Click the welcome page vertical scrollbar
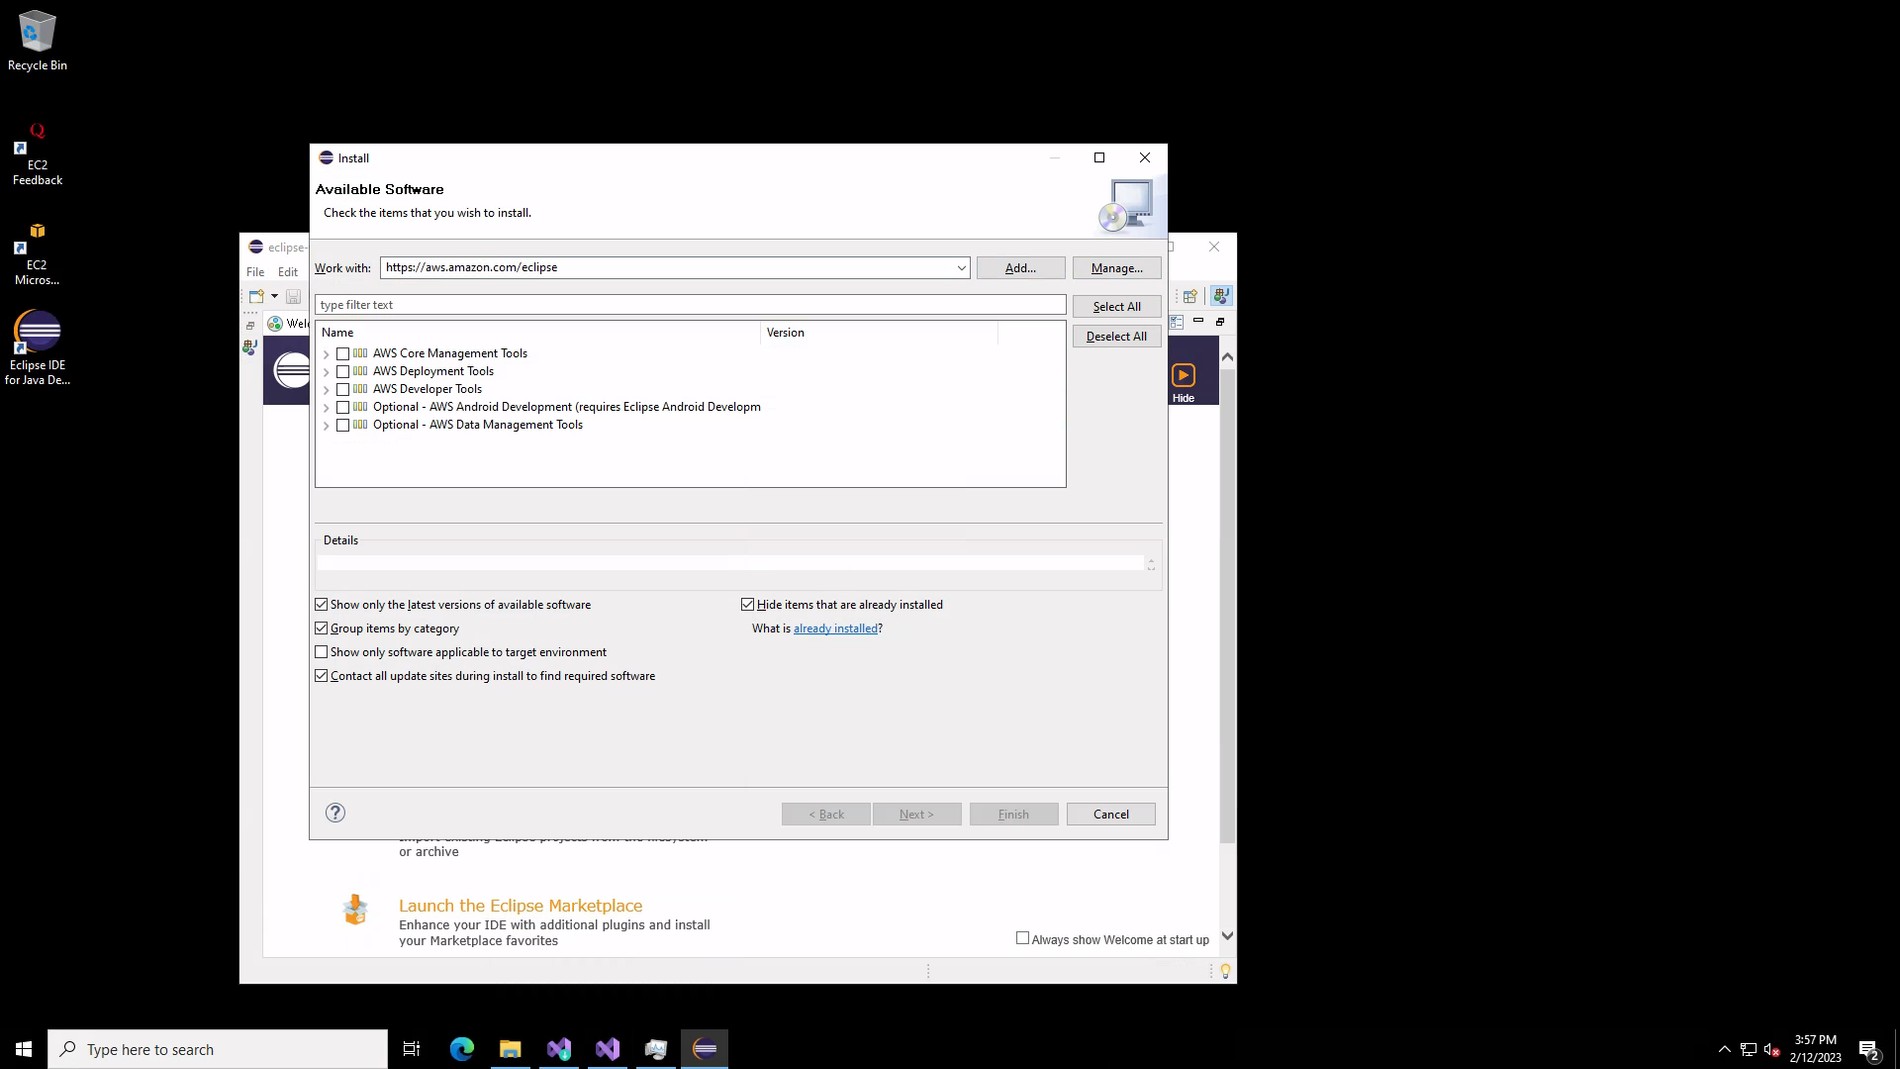The height and width of the screenshot is (1069, 1900). (x=1227, y=600)
